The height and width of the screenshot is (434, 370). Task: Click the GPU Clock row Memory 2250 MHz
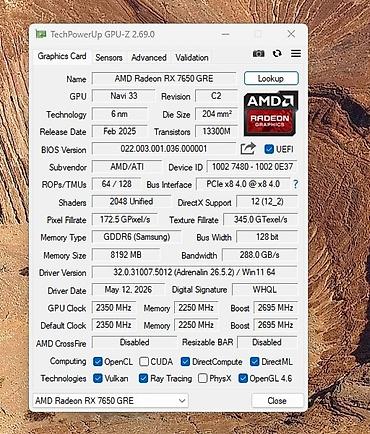[x=196, y=308]
